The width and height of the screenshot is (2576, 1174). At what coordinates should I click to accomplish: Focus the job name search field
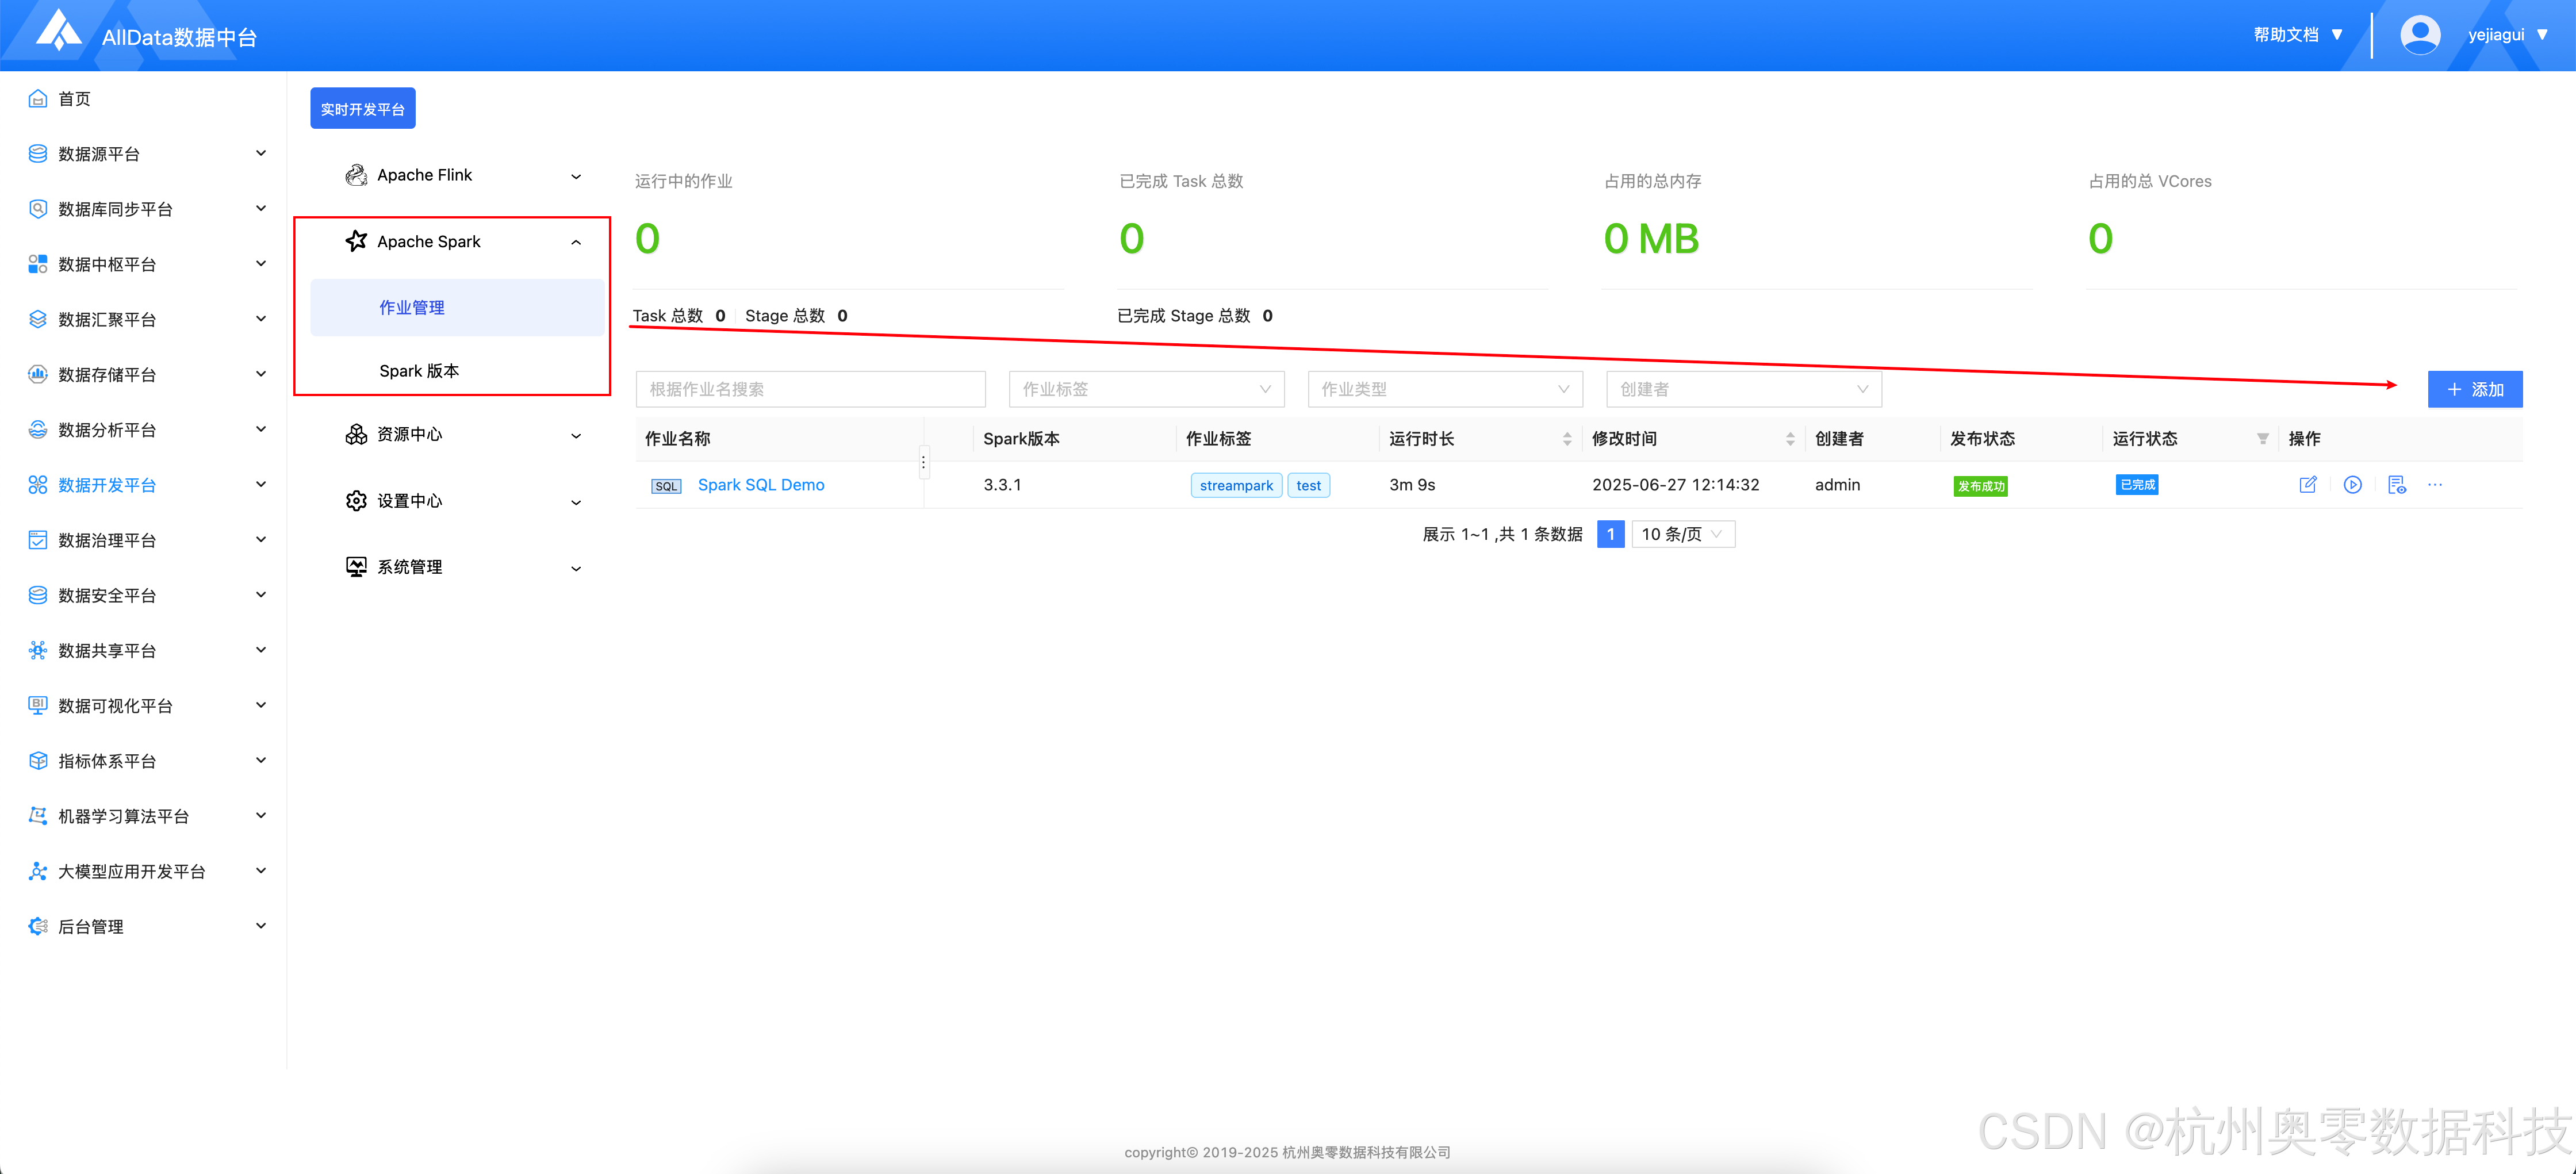coord(810,389)
